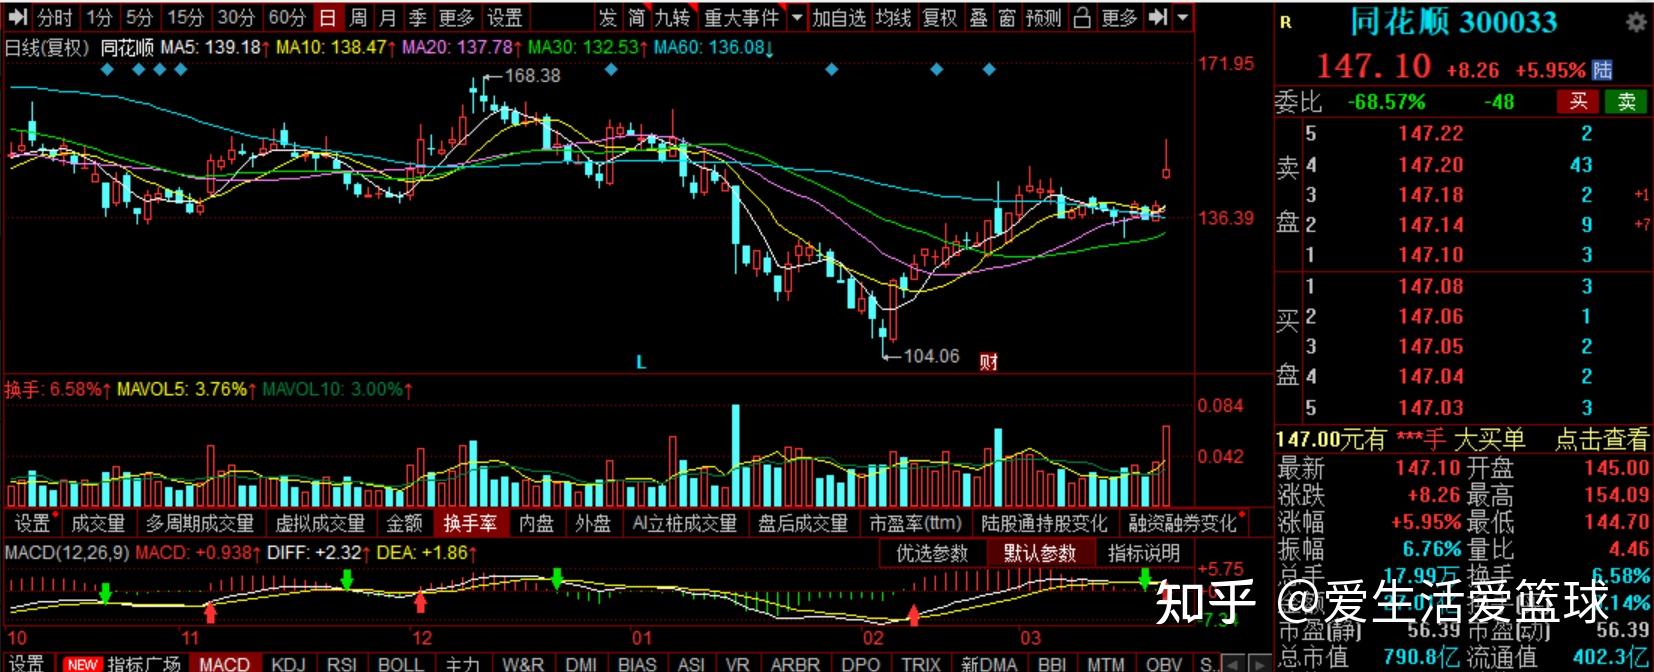This screenshot has height=672, width=1654.
Task: Switch sub-chart to 金额
Action: click(x=404, y=523)
